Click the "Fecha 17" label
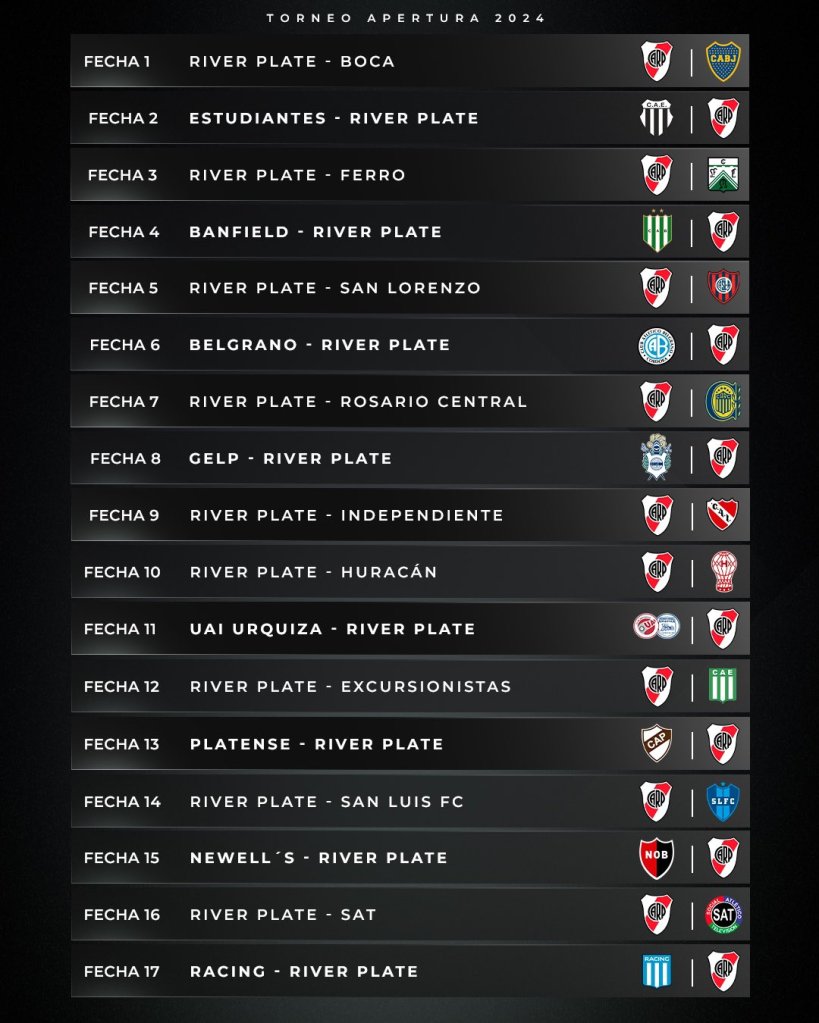819x1023 pixels. point(121,971)
